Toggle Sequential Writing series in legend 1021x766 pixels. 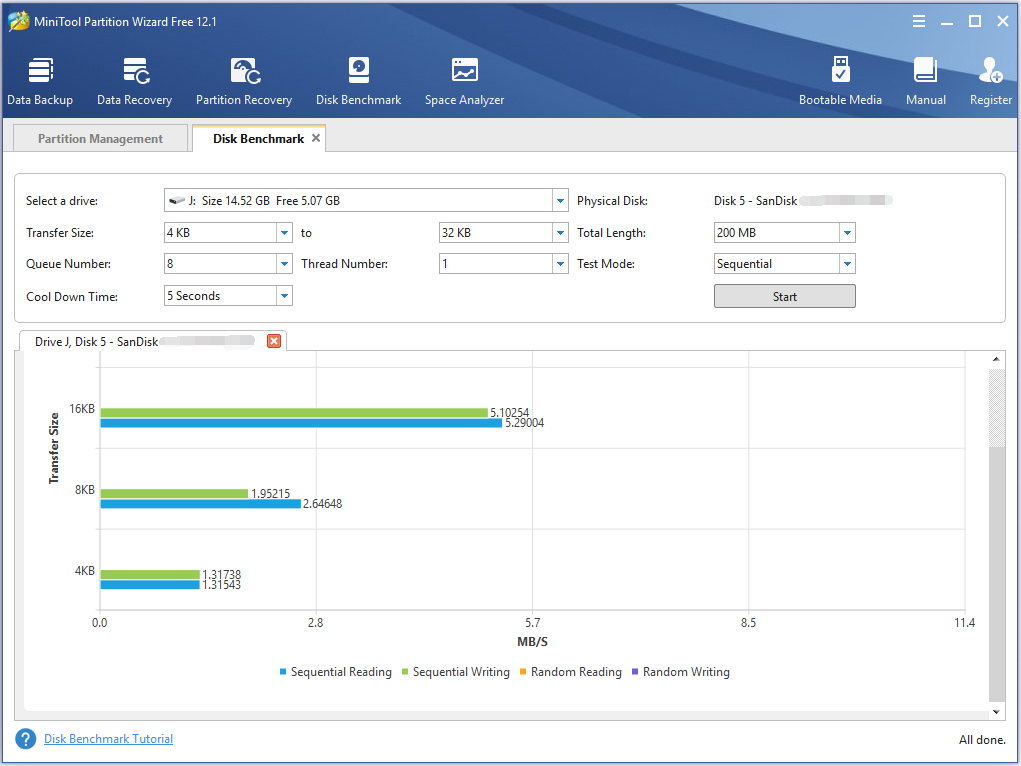(x=460, y=672)
